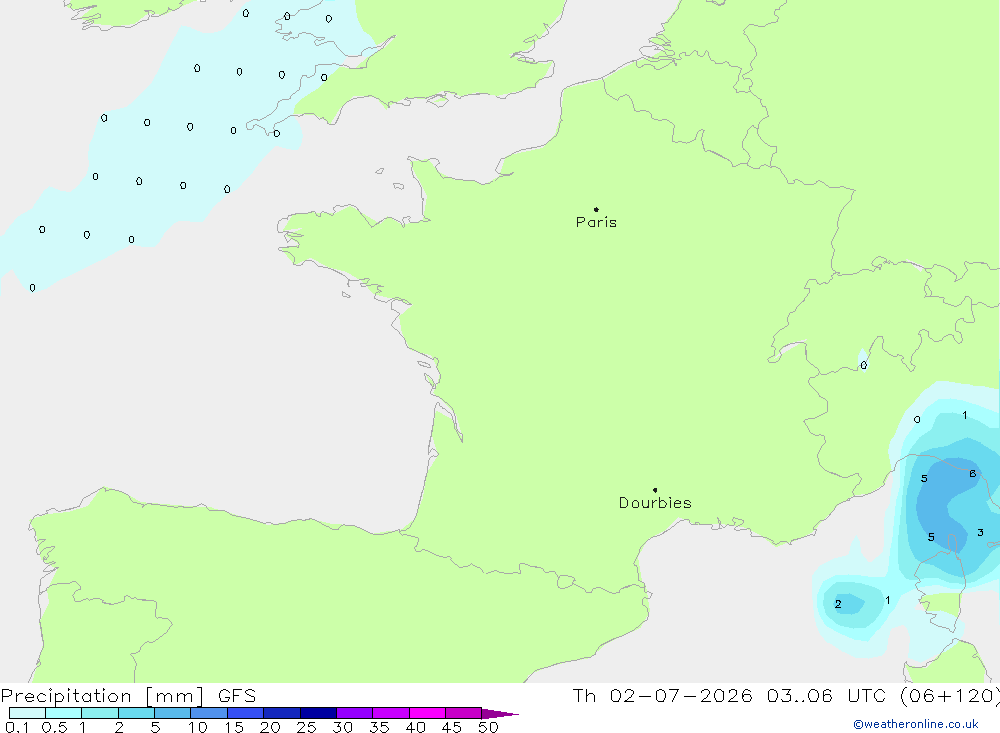Pick the 25–30 mm navy legend color
The image size is (1000, 733).
click(318, 713)
